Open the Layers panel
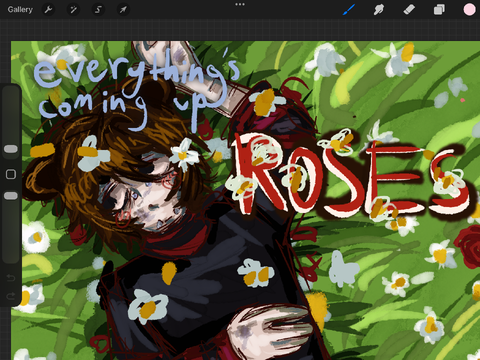The width and height of the screenshot is (480, 360). [x=439, y=10]
